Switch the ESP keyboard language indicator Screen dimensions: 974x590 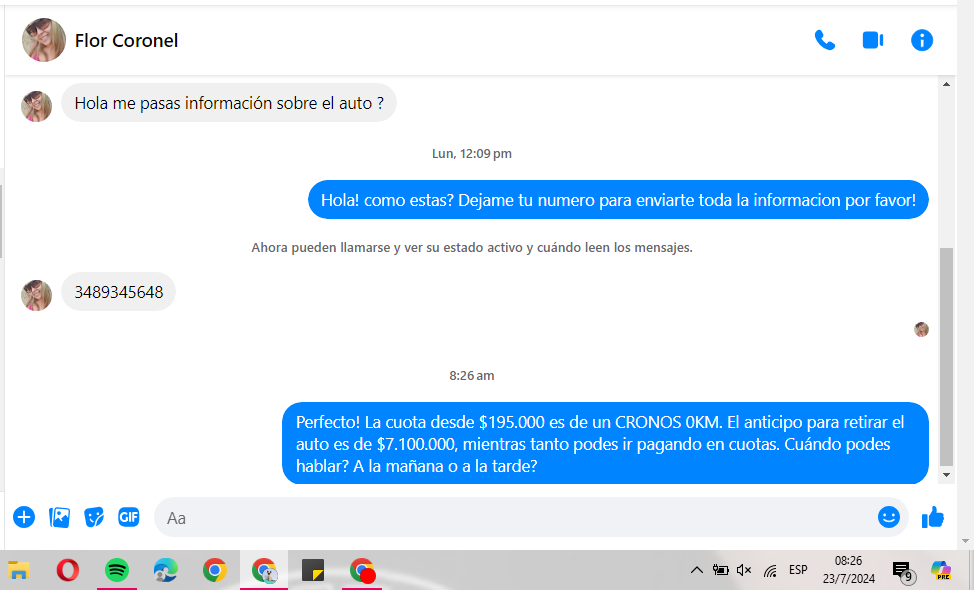tap(798, 570)
